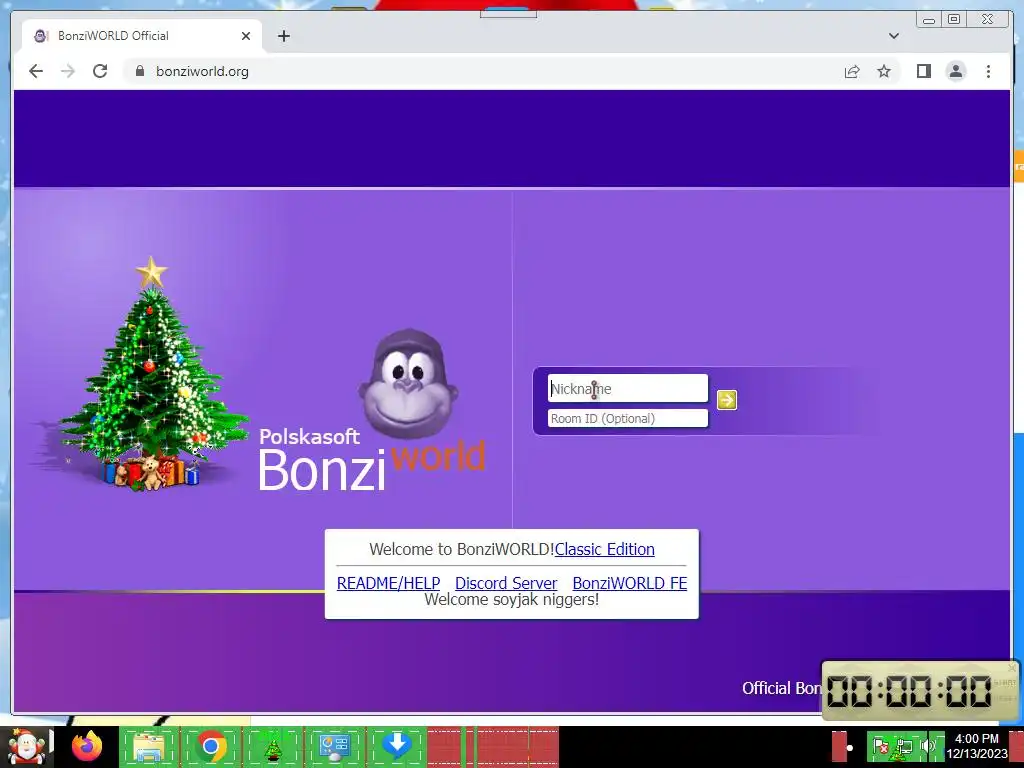Open the Control Panel taskbar icon

pyautogui.click(x=335, y=746)
